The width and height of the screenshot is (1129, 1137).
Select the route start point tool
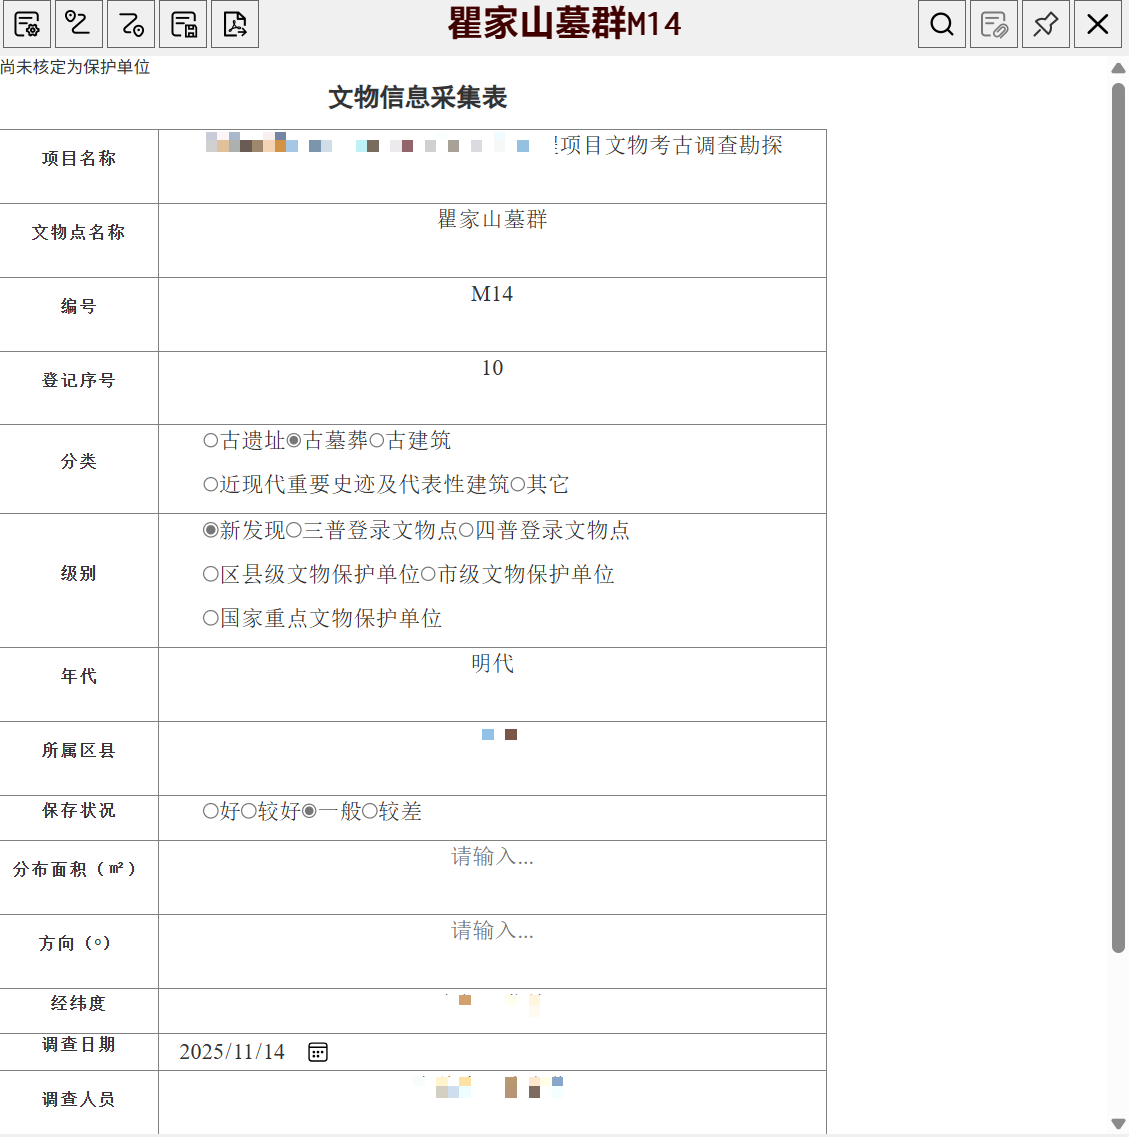79,24
